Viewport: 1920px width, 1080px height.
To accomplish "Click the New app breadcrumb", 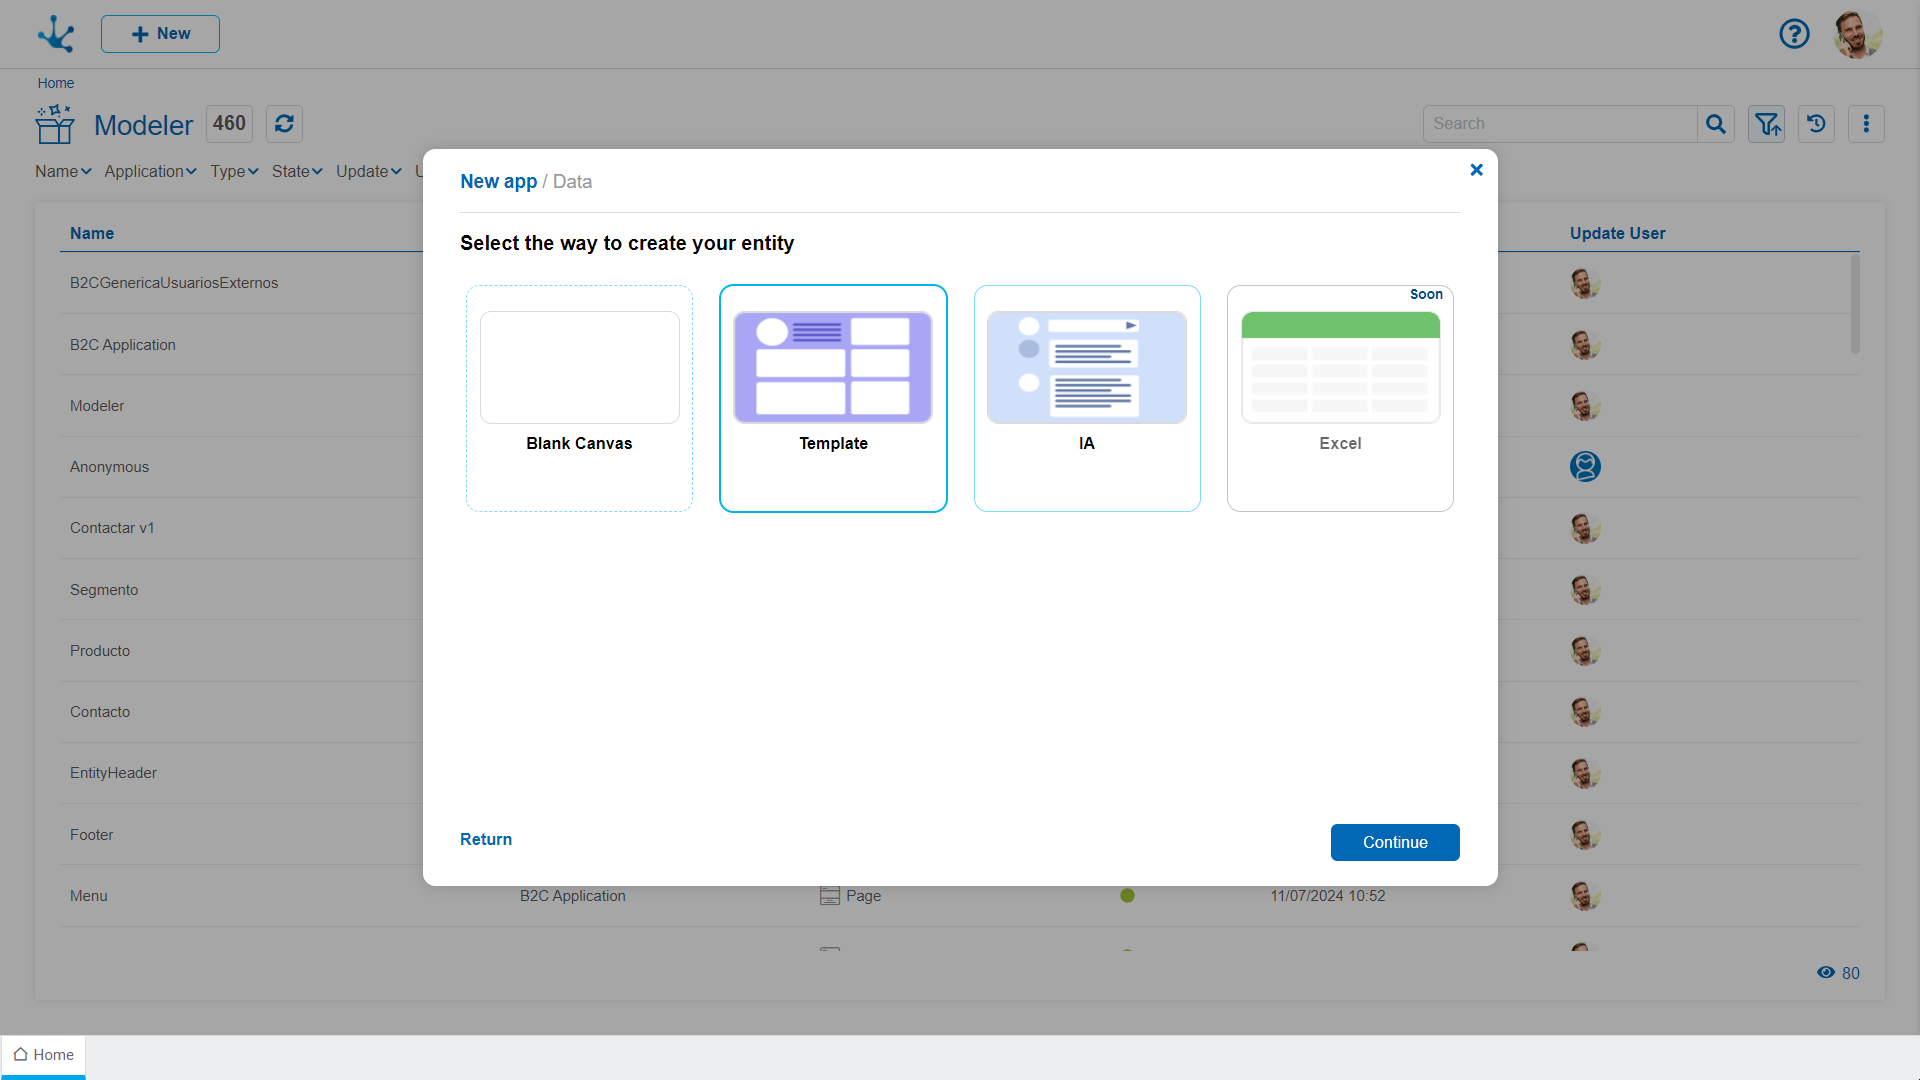I will click(498, 182).
